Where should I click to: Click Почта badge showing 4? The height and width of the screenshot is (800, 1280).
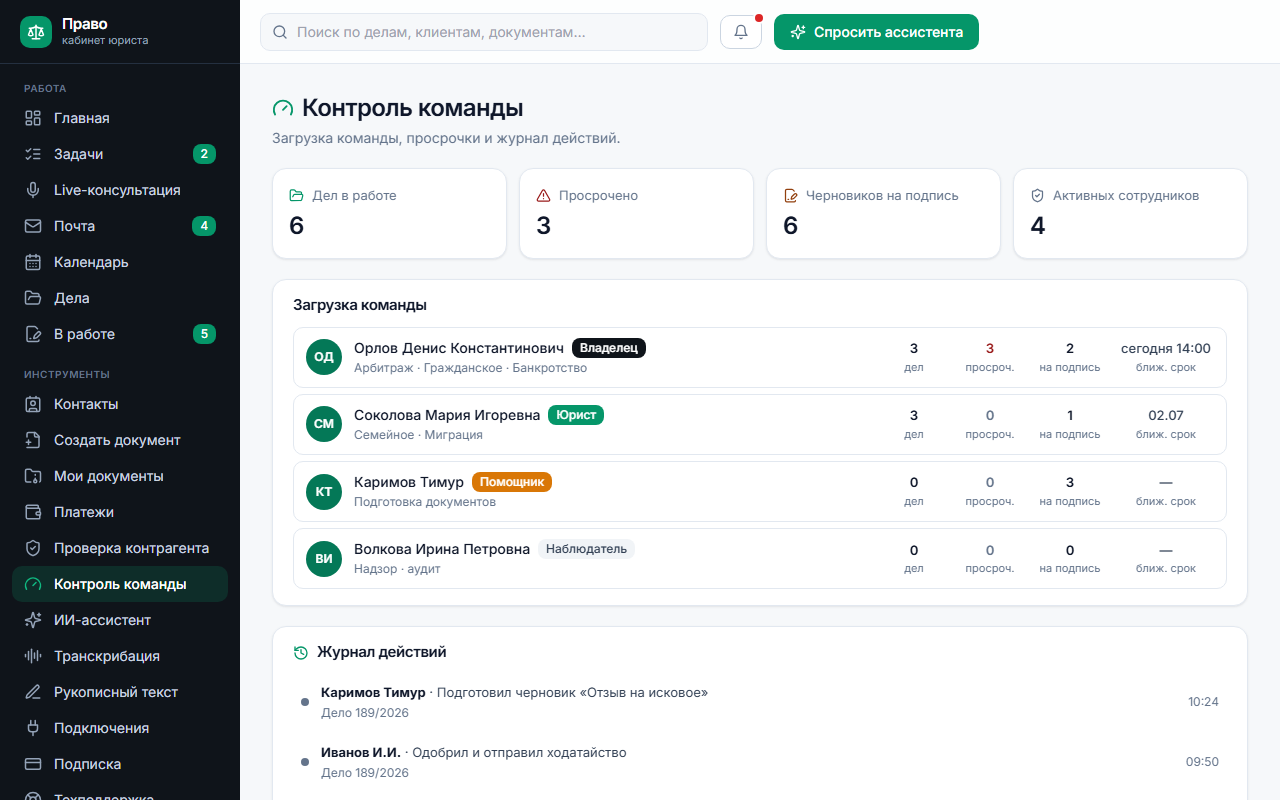click(204, 226)
